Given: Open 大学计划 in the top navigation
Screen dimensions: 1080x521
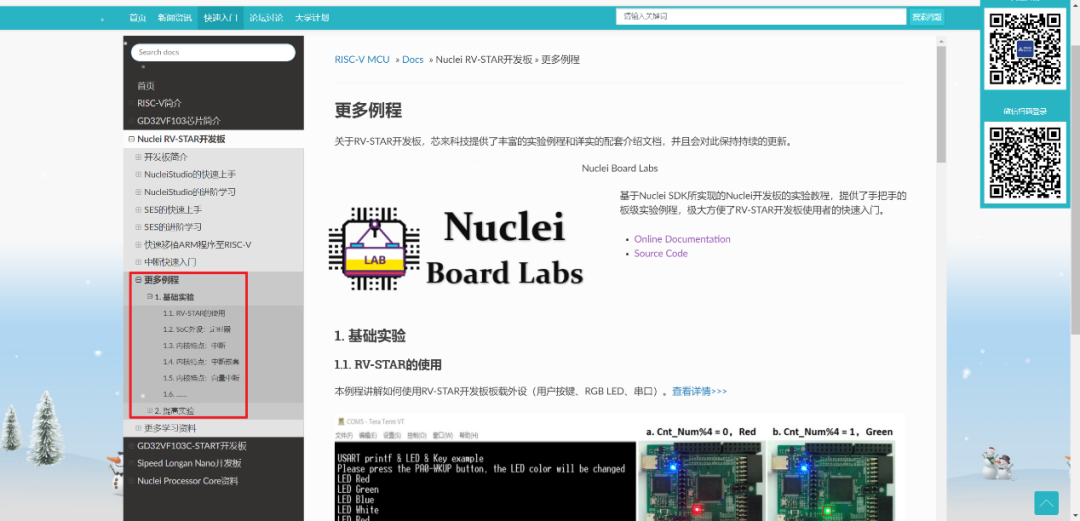Looking at the screenshot, I should (312, 17).
